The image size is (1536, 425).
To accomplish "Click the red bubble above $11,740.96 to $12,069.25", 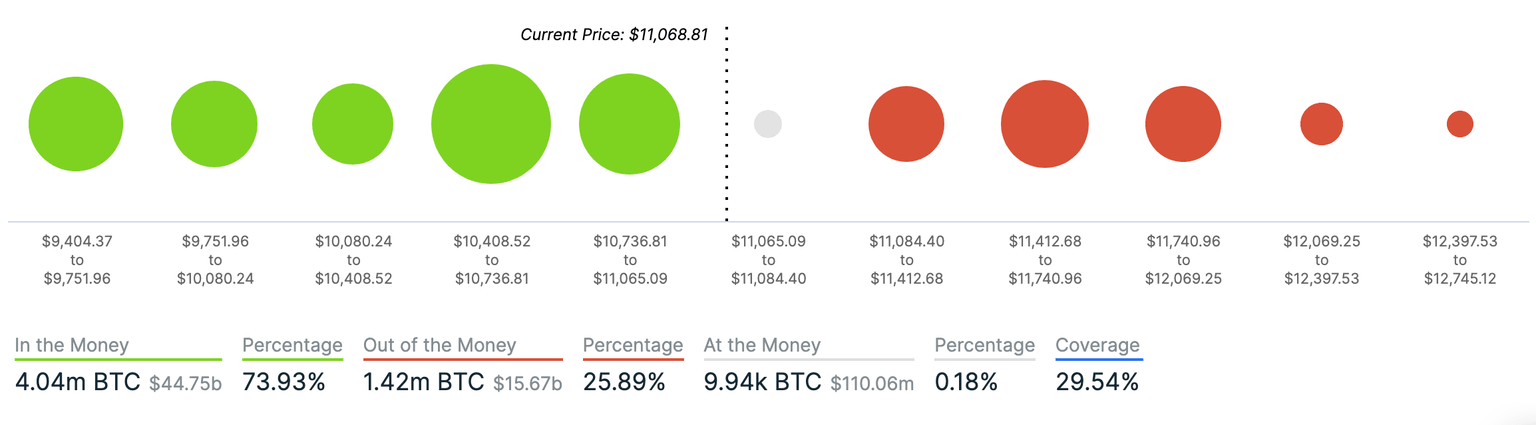I will (1183, 124).
